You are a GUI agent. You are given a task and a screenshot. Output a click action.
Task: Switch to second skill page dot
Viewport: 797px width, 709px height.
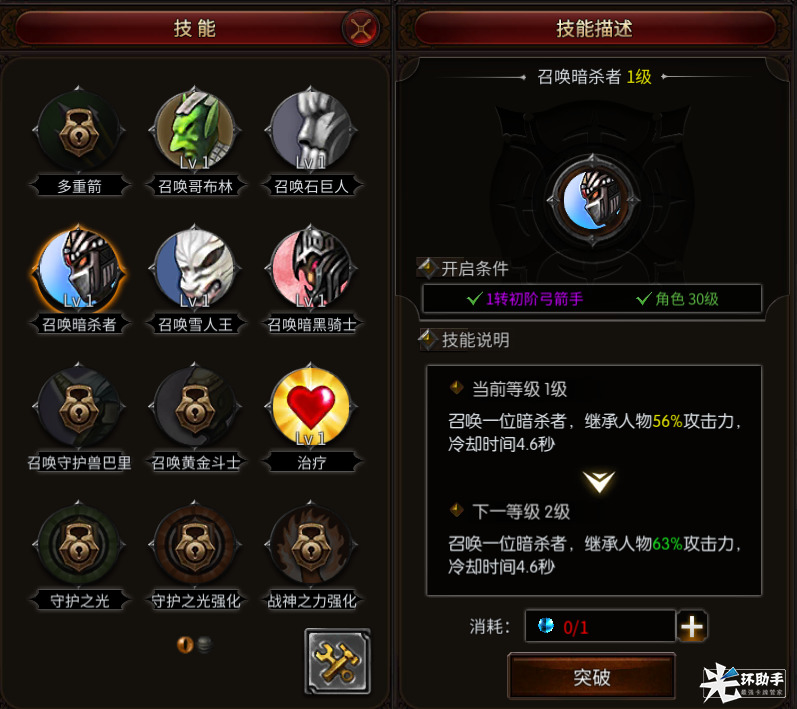(204, 644)
